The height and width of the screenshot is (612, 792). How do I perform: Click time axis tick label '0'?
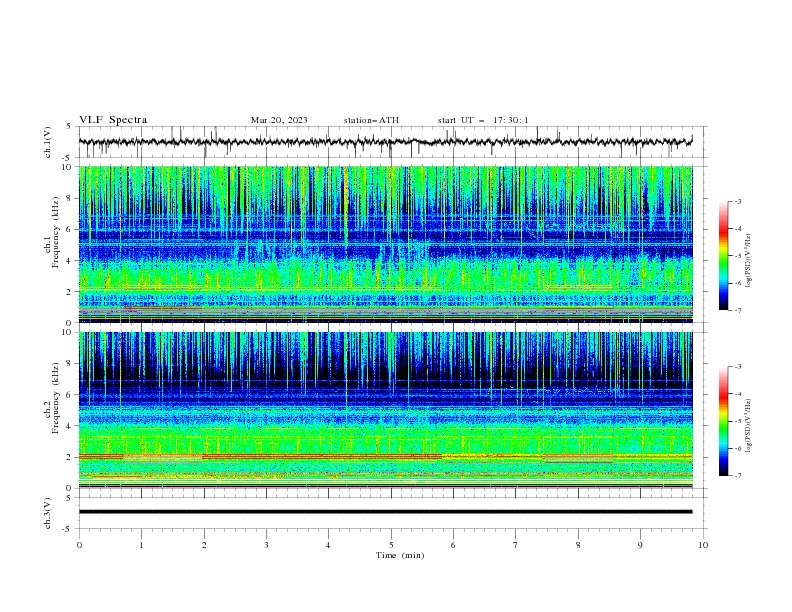click(x=79, y=545)
